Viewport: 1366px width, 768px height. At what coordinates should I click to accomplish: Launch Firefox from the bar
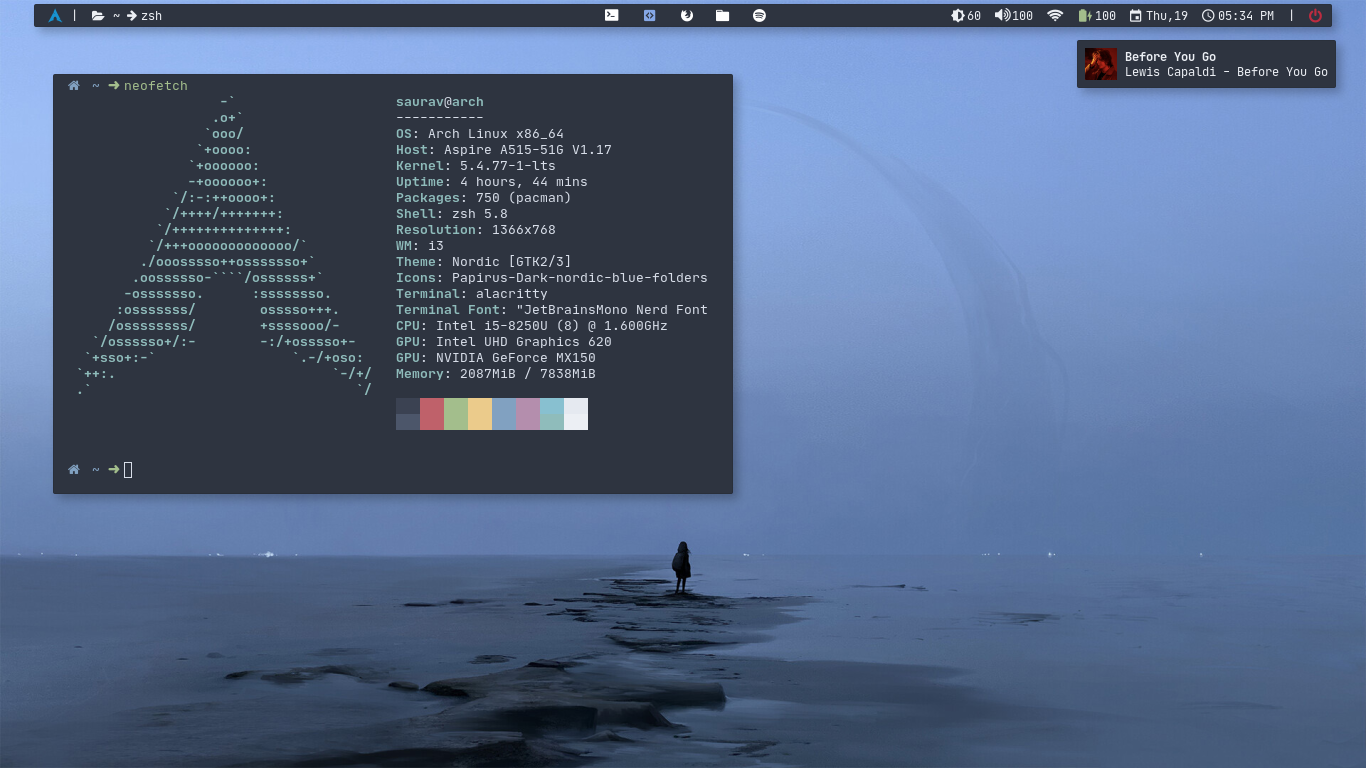point(687,15)
